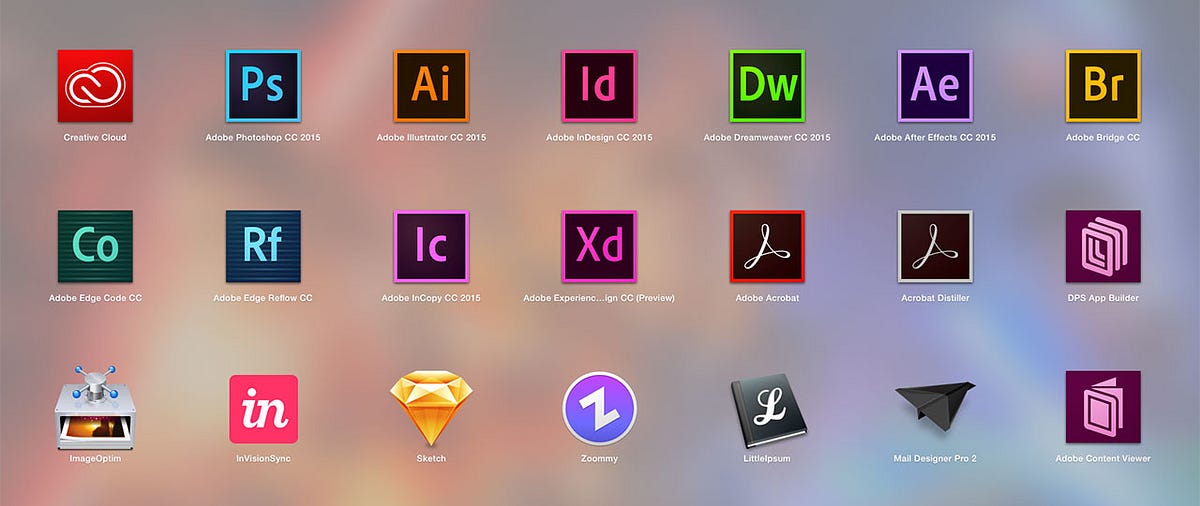Launch Adobe After Effects Ae icon
Screen dimensions: 1200x506
coord(935,87)
